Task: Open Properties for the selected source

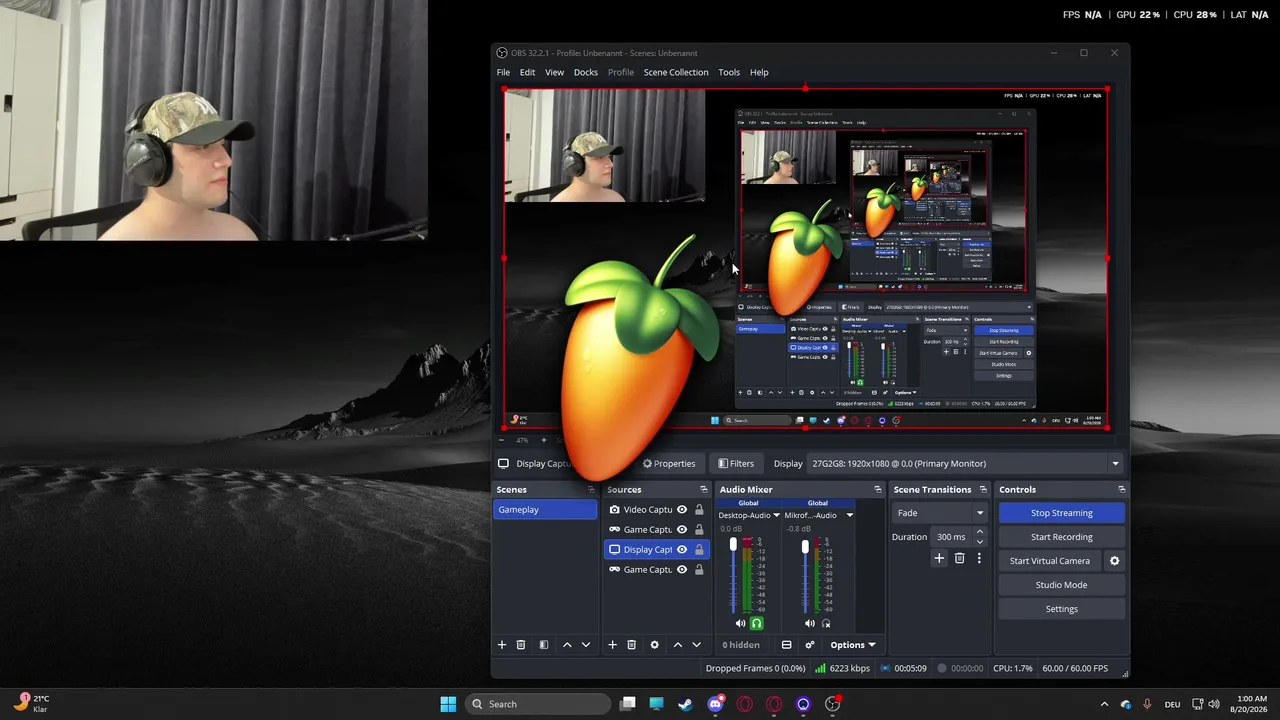Action: 669,464
